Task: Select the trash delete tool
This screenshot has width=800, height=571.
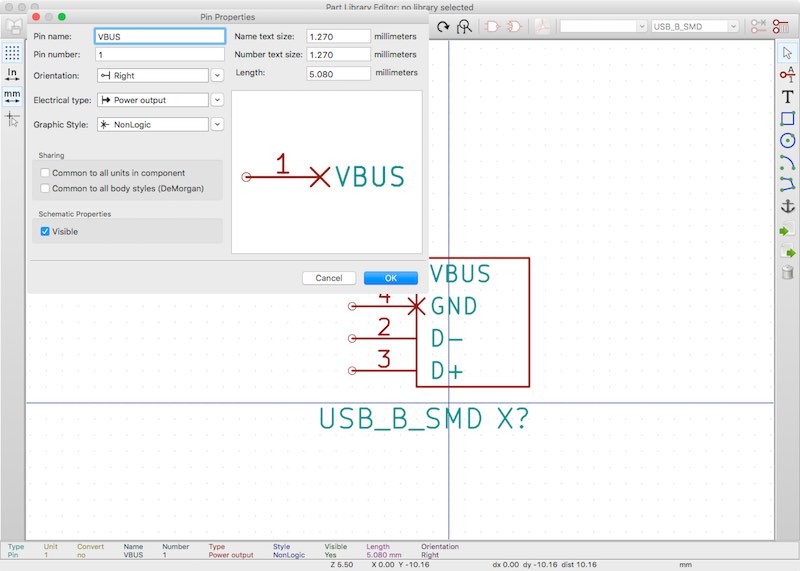Action: click(x=787, y=272)
